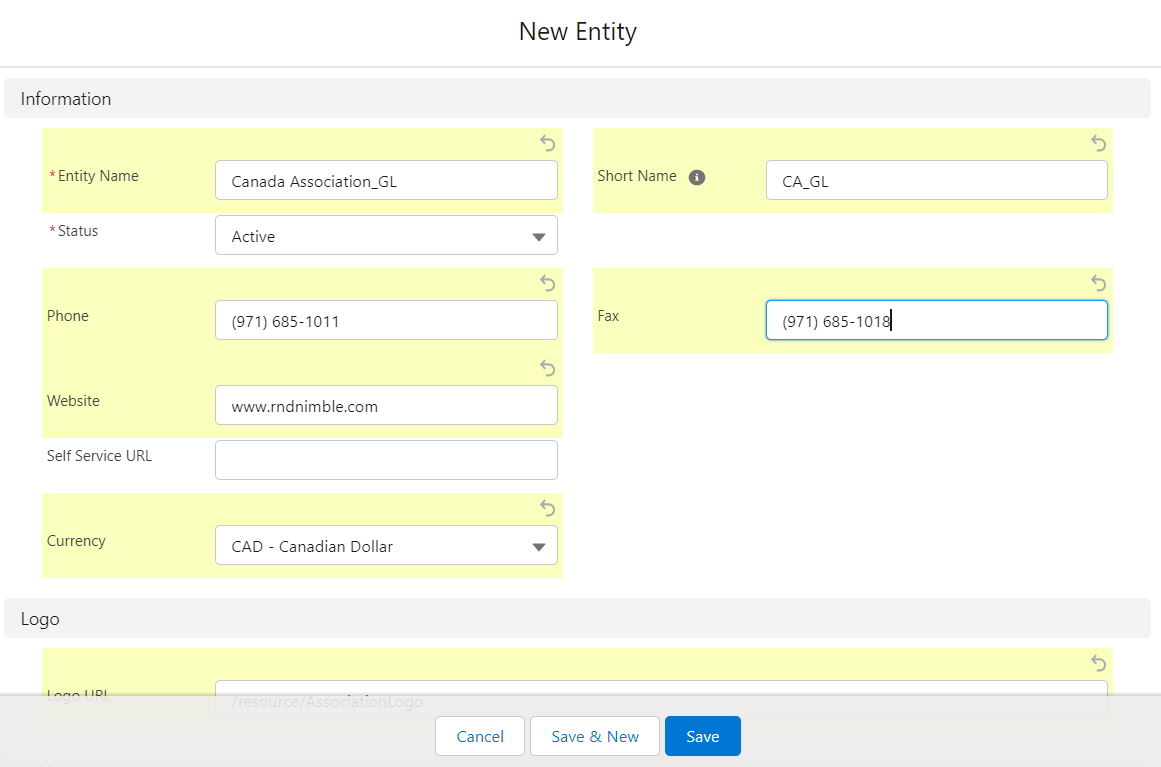Open the Currency dropdown

pos(386,546)
